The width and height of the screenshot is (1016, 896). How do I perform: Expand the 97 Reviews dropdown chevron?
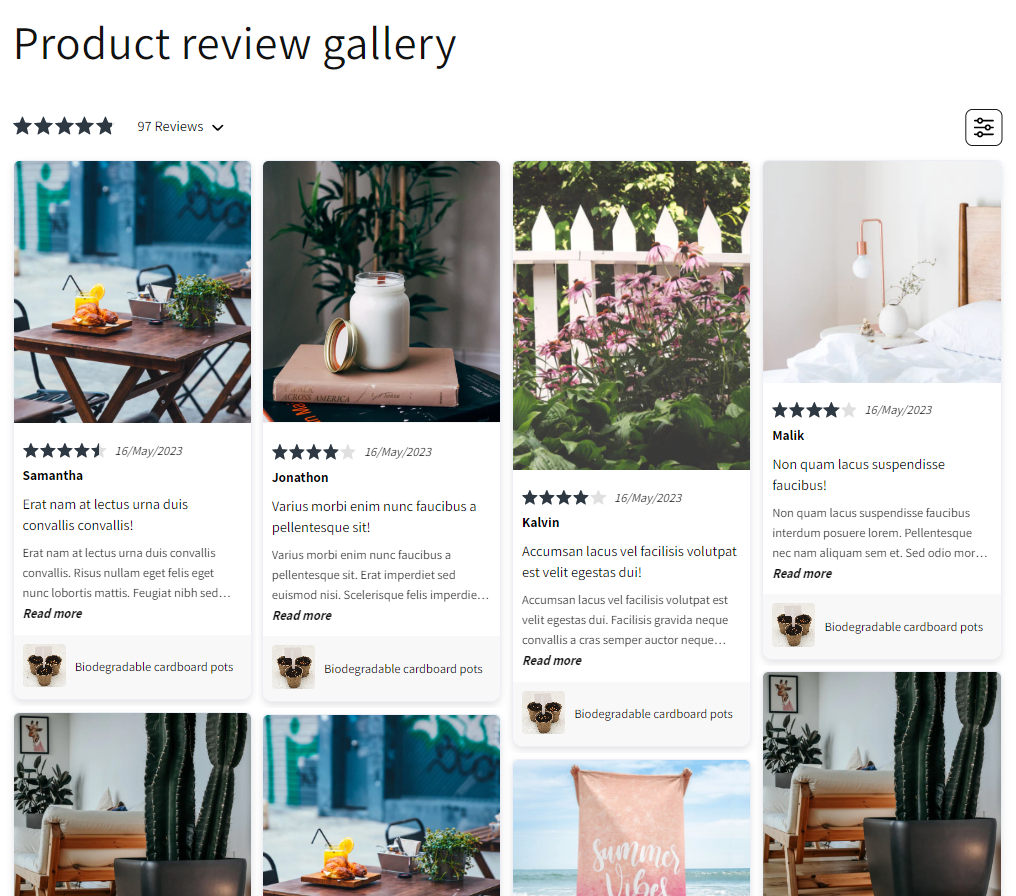[x=218, y=128]
